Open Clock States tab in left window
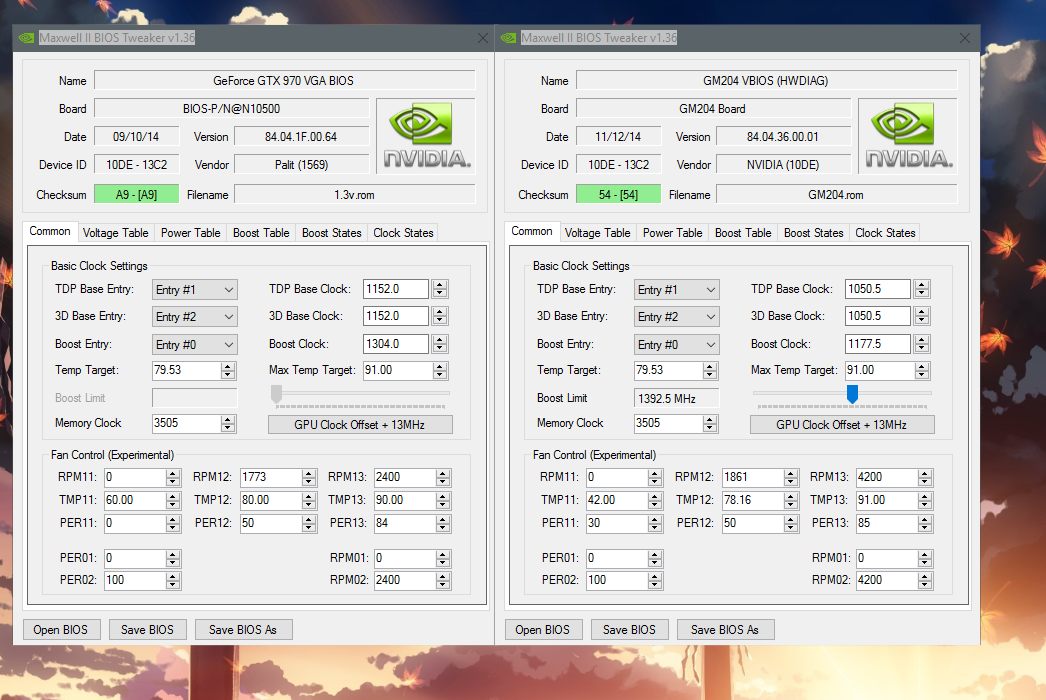The height and width of the screenshot is (700, 1046). (403, 233)
